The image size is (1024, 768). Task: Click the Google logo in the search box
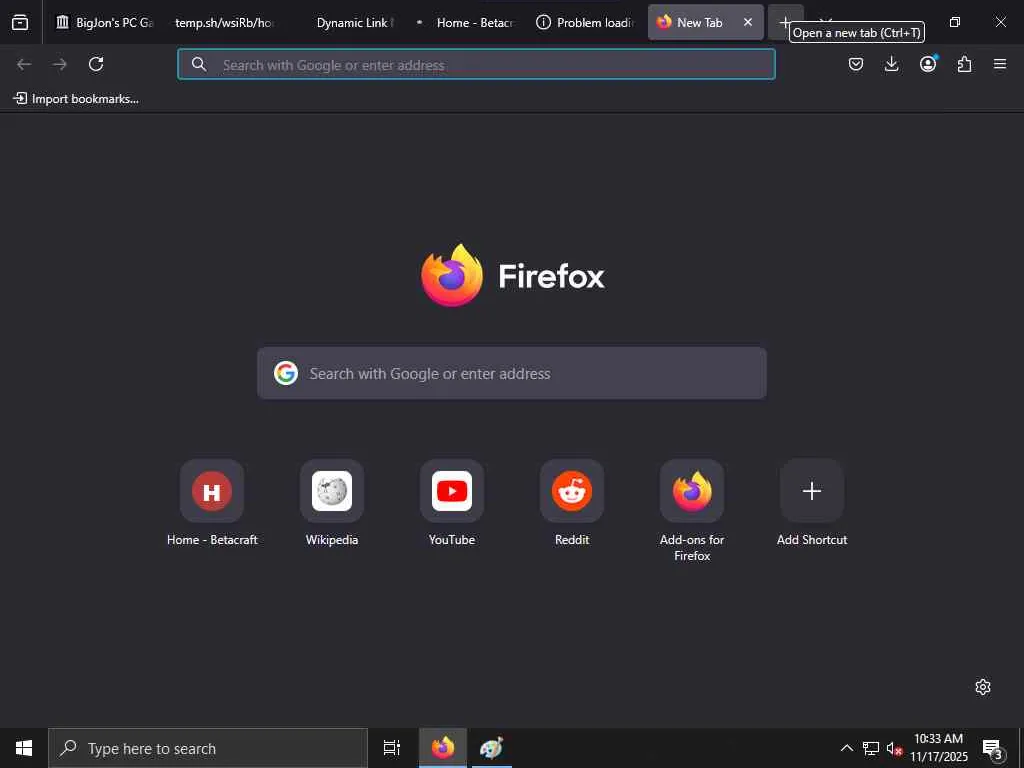tap(286, 373)
